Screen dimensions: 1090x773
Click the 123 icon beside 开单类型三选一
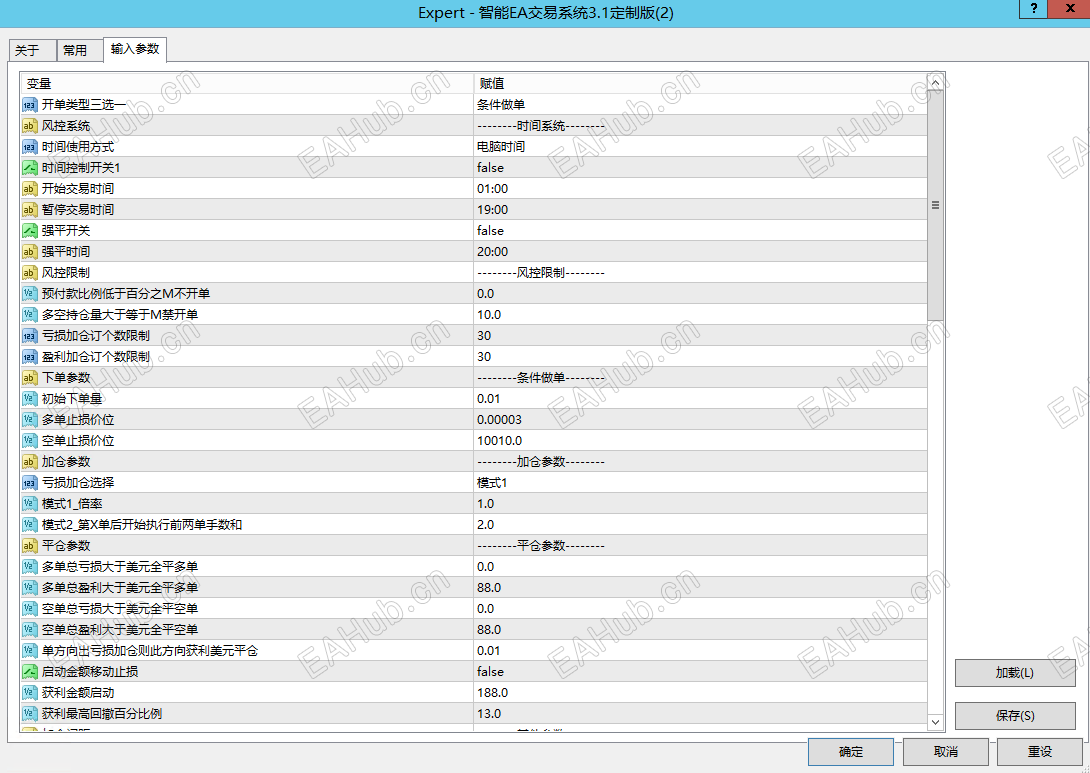(x=27, y=104)
